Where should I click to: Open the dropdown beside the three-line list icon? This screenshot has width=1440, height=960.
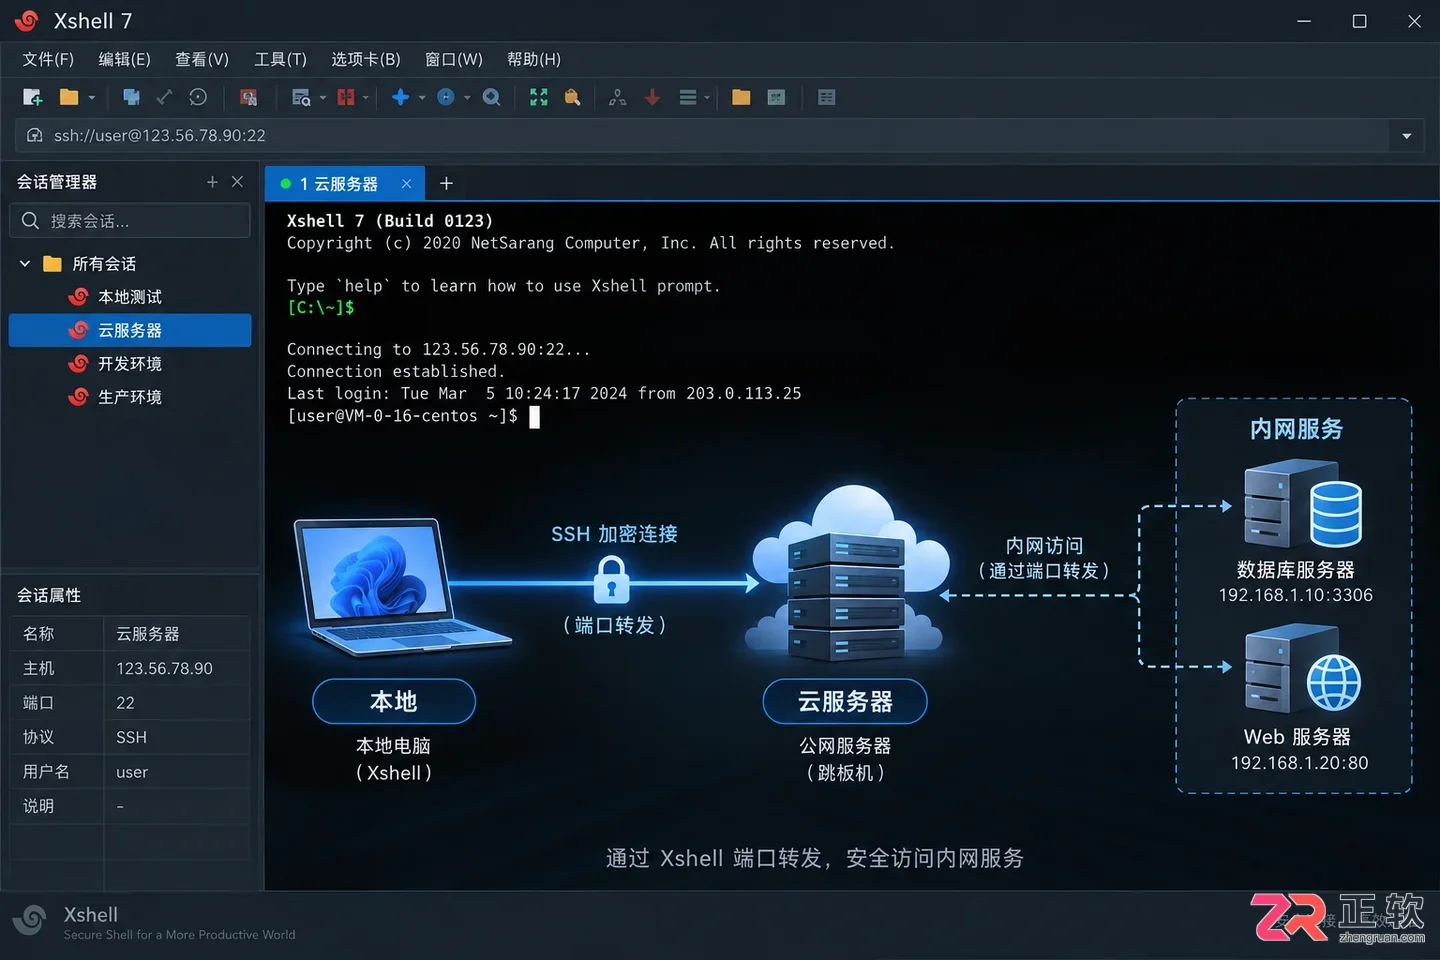coord(707,98)
